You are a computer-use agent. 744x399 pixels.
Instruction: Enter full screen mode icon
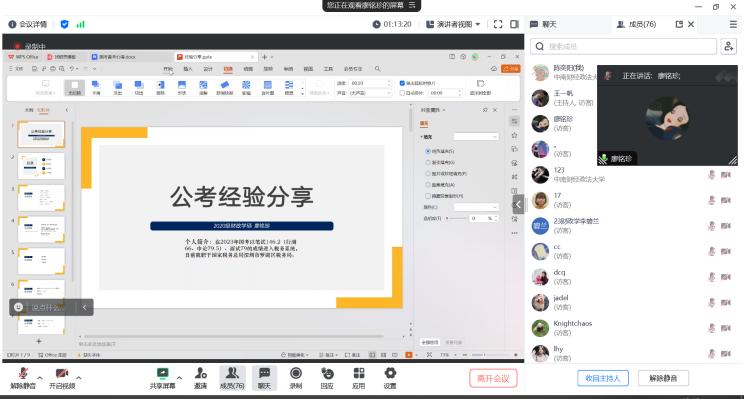[498, 24]
